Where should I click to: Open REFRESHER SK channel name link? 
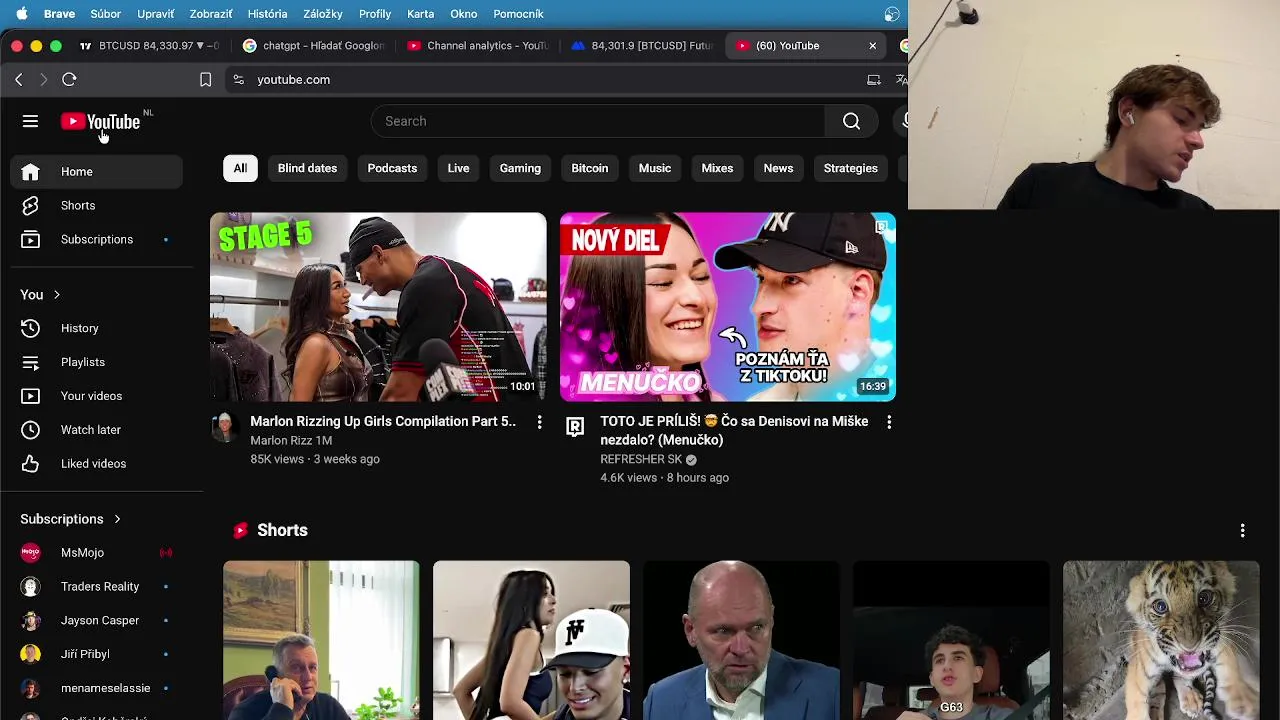click(640, 460)
